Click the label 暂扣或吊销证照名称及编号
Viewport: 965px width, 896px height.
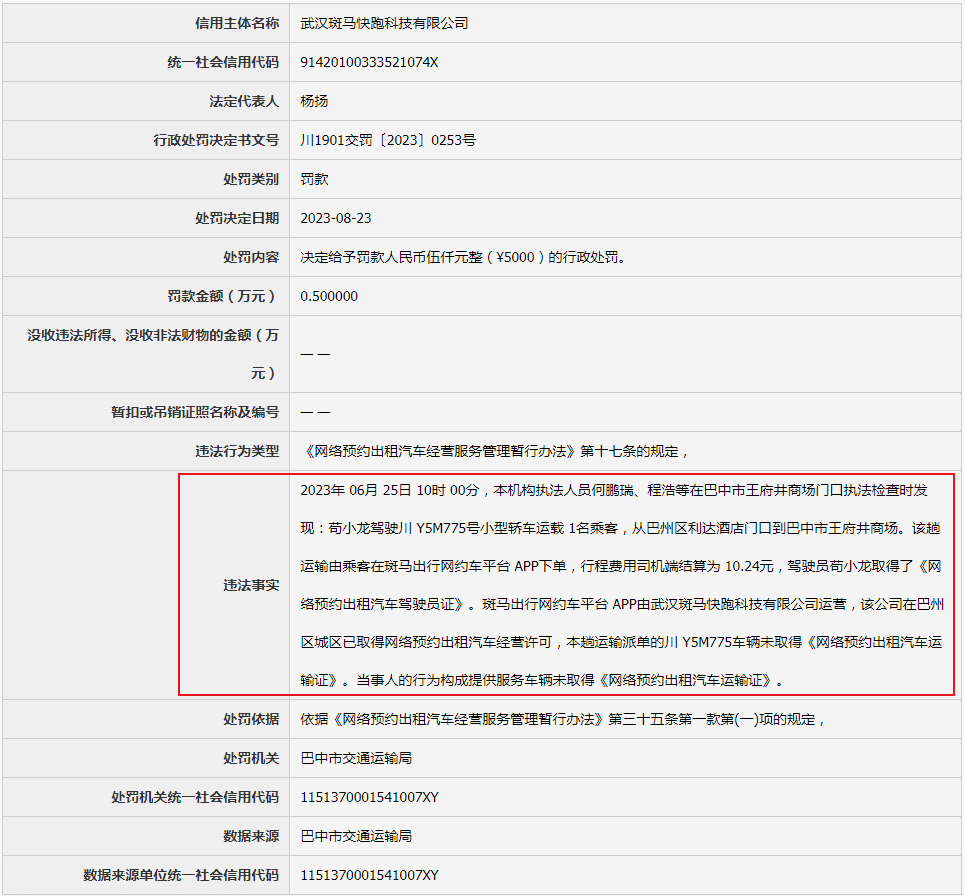coord(195,412)
